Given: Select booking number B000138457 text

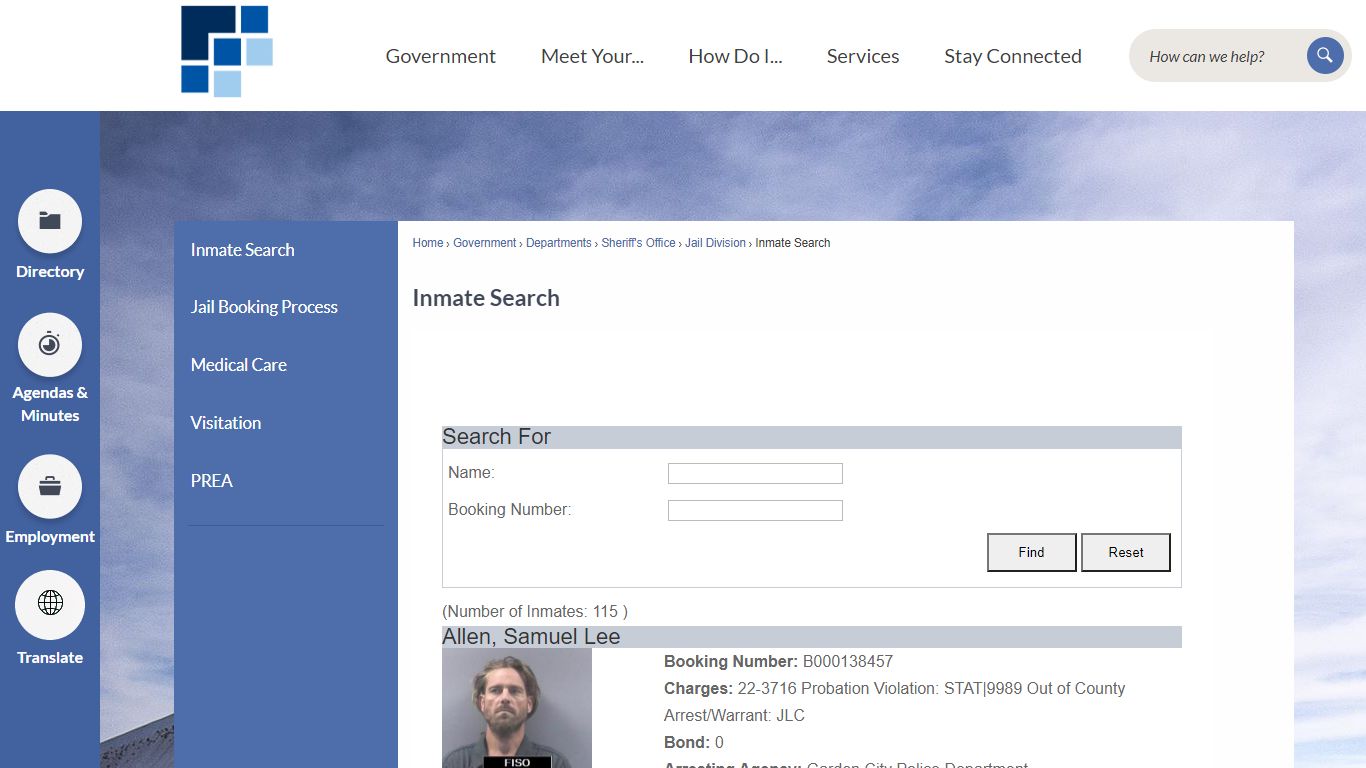Looking at the screenshot, I should pos(848,662).
